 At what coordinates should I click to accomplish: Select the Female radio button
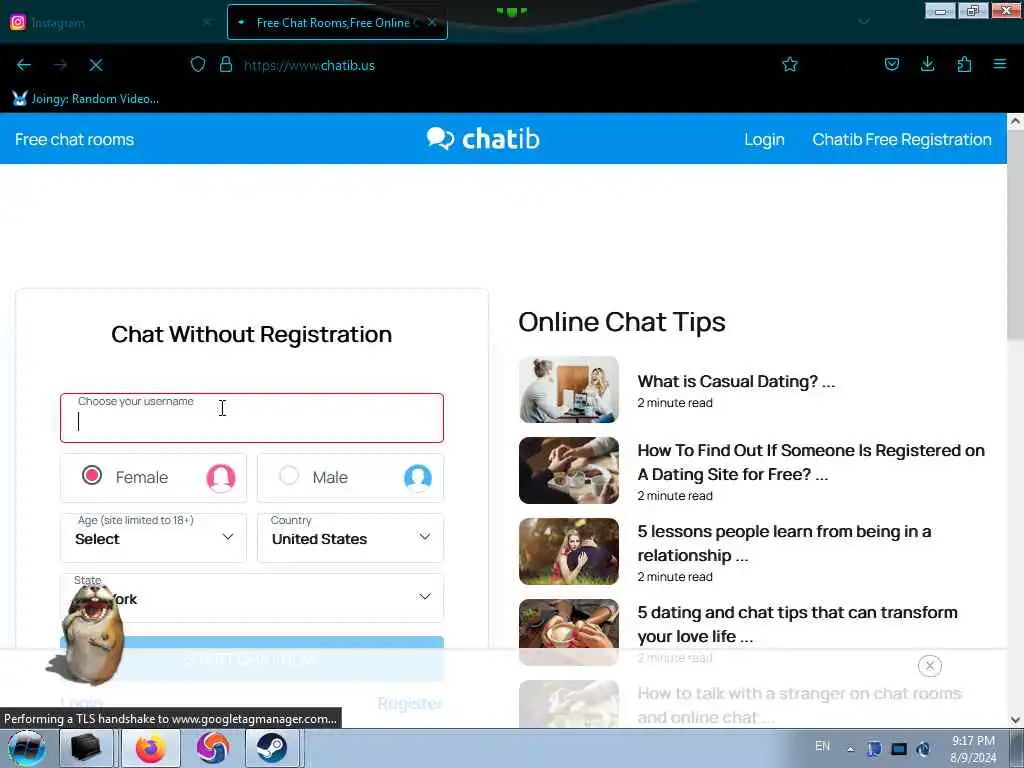tap(92, 475)
